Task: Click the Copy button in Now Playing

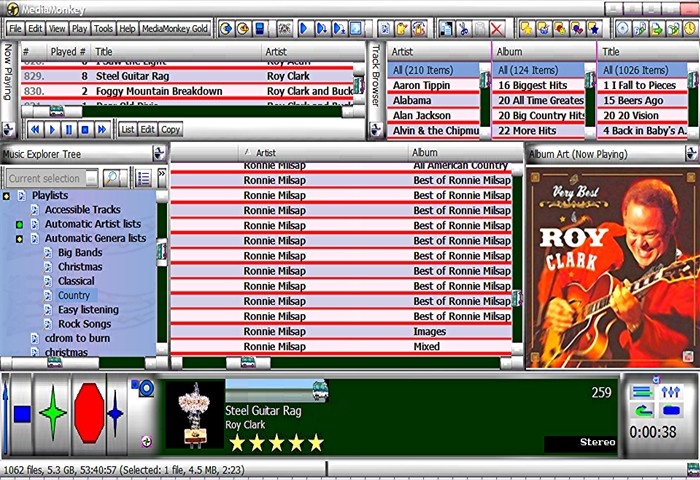Action: pos(171,129)
